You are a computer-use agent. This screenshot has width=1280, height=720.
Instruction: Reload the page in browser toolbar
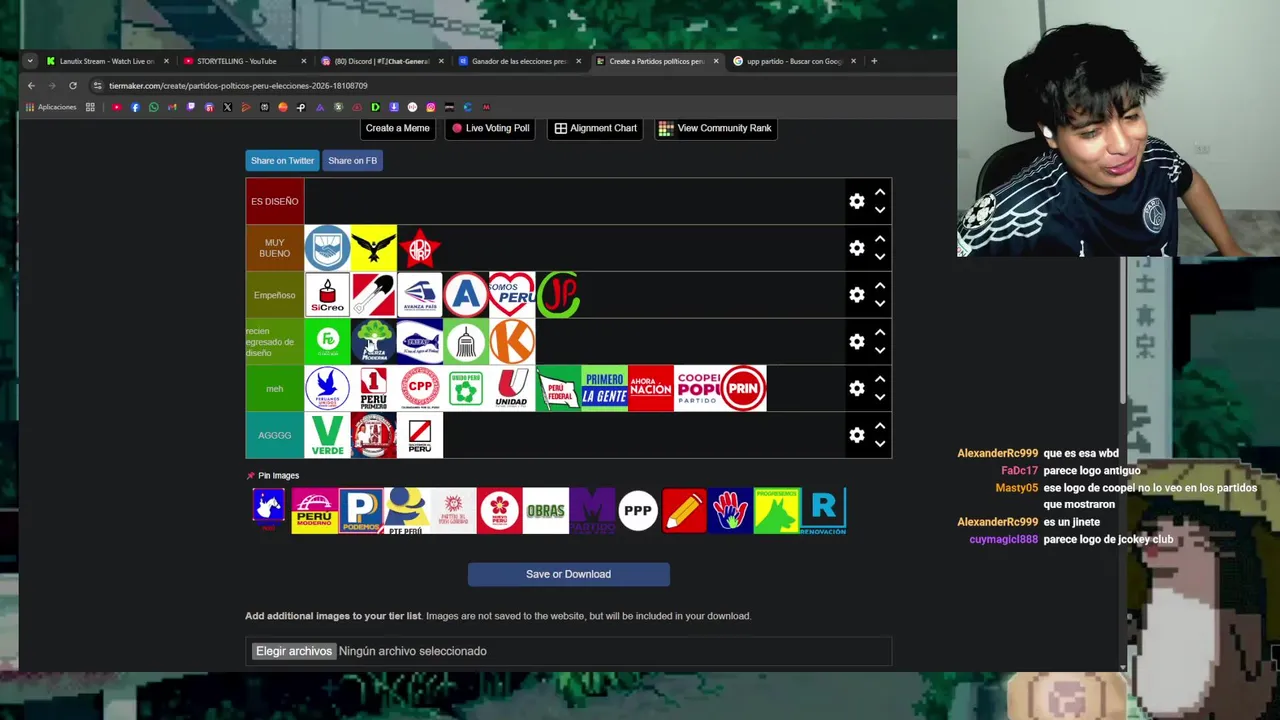tap(73, 86)
